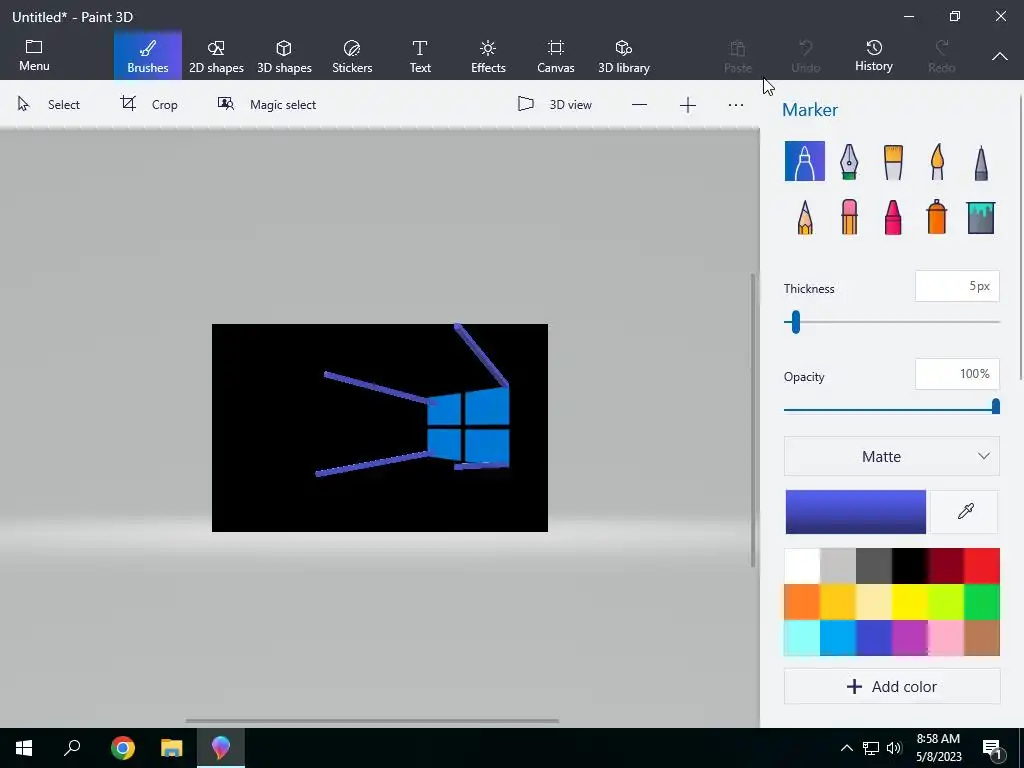This screenshot has height=768, width=1024.
Task: Pick the pale yellow color swatch
Action: [874, 601]
